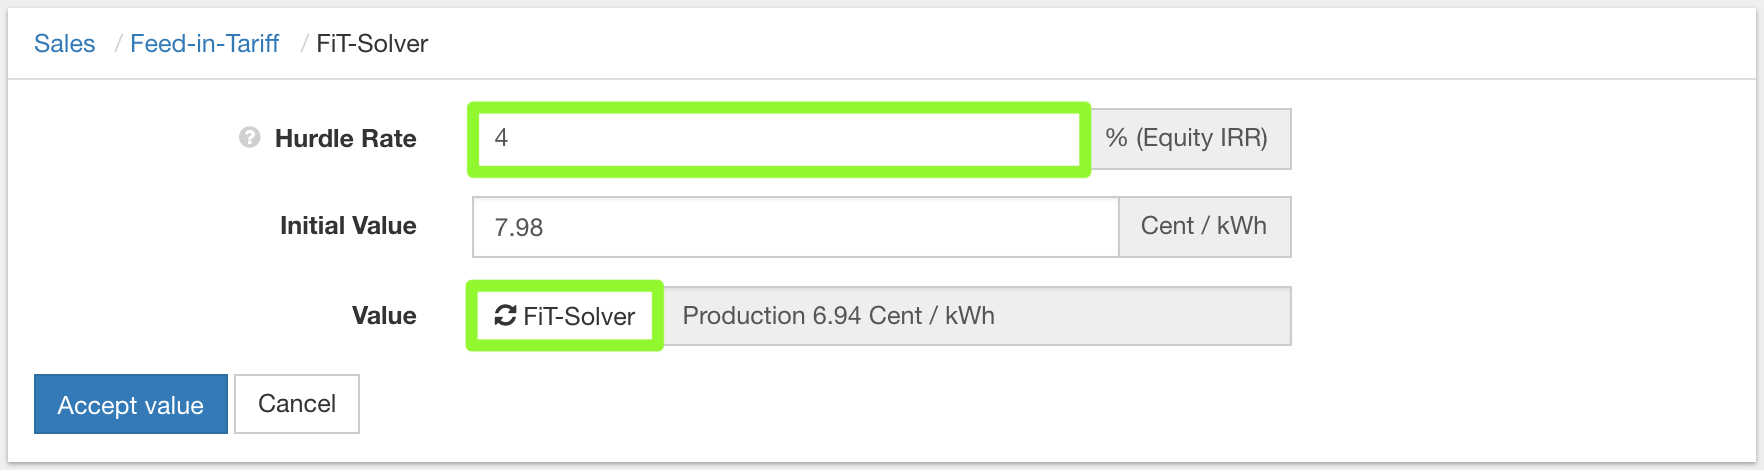Click the slash separator before FiT-Solver breadcrumb
The width and height of the screenshot is (1764, 470).
point(303,44)
